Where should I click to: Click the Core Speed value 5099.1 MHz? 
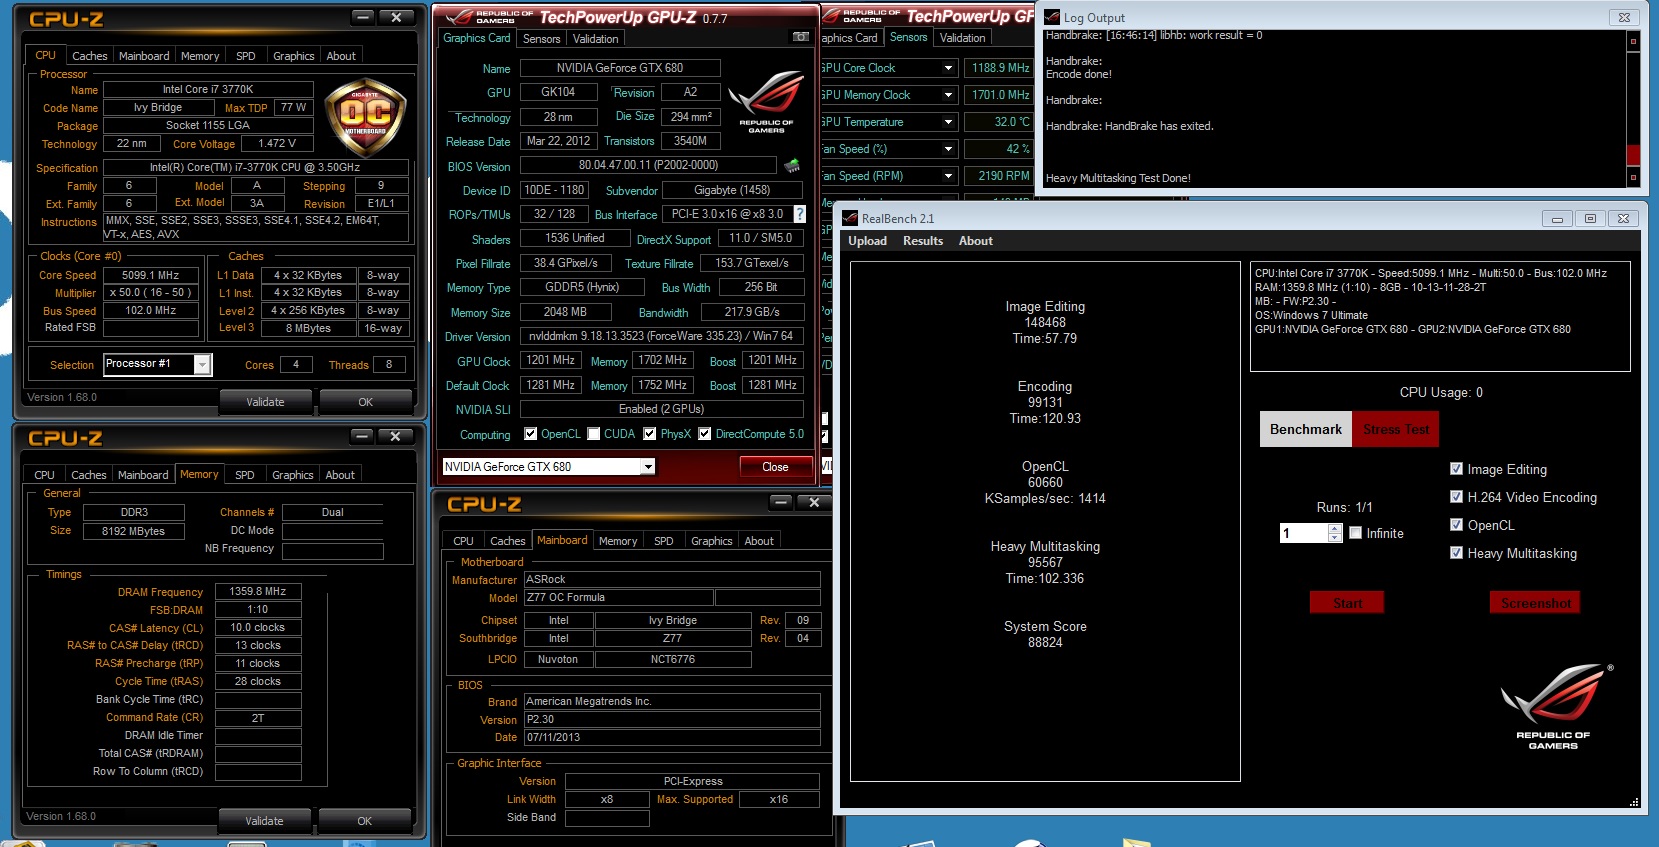tap(150, 275)
